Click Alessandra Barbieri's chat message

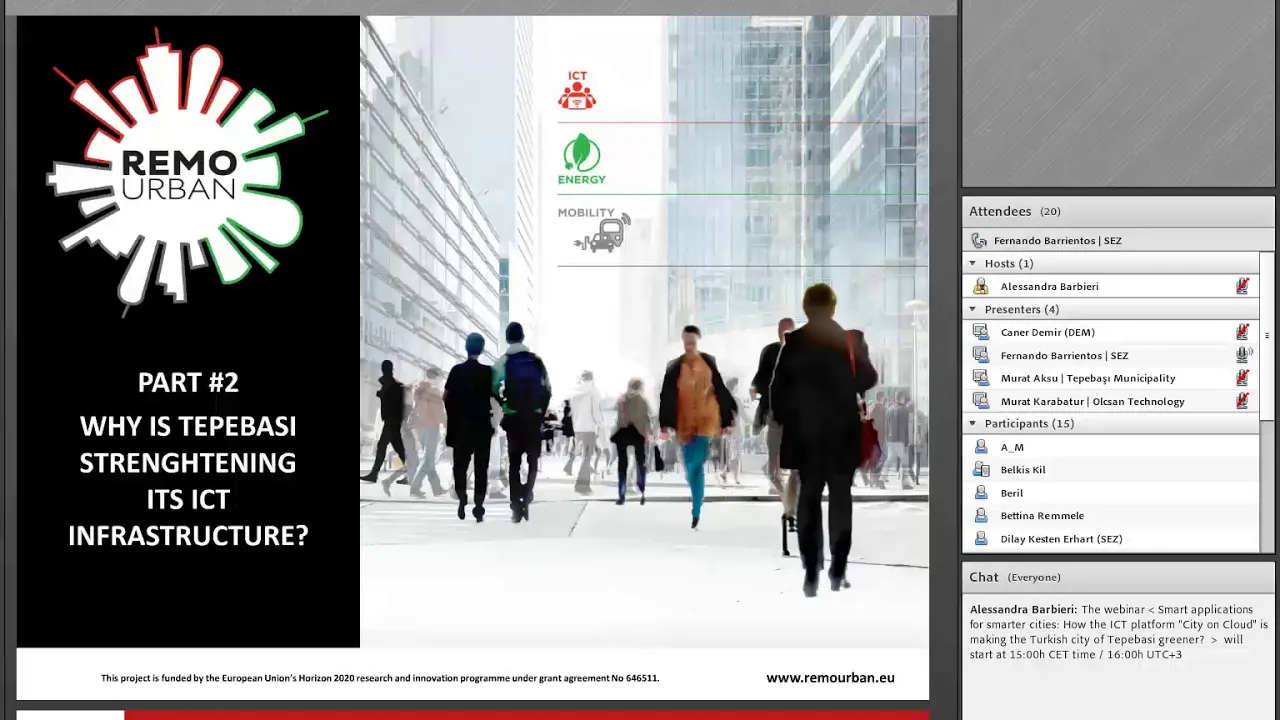[x=1119, y=632]
